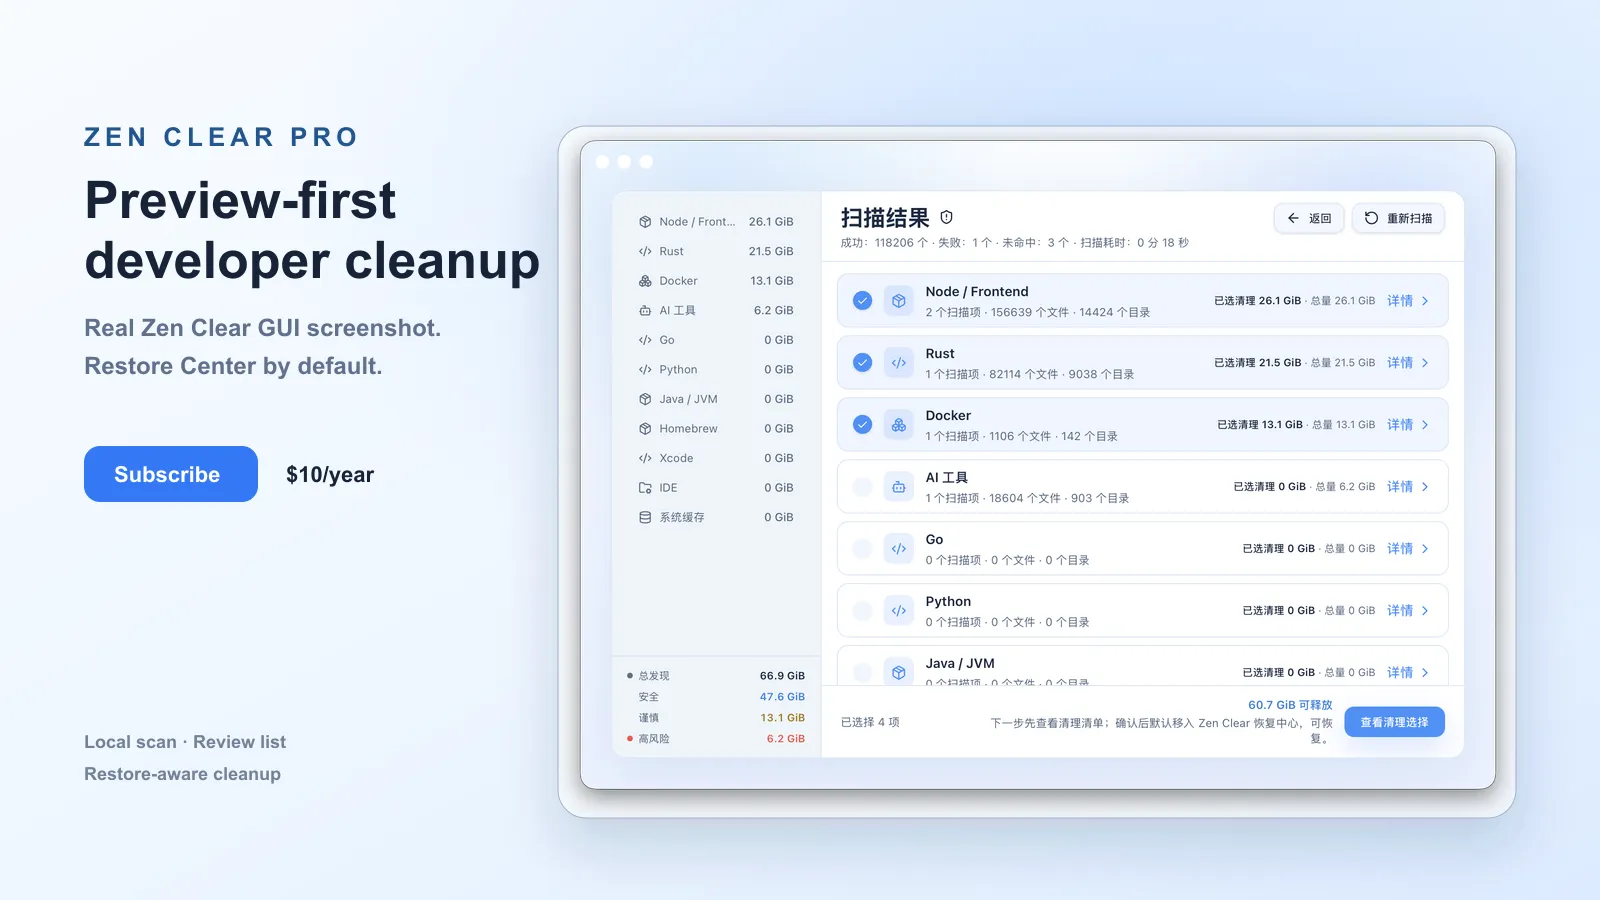Click the 高风险 6.2 GiB summary row
This screenshot has height=900, width=1600.
pos(716,739)
